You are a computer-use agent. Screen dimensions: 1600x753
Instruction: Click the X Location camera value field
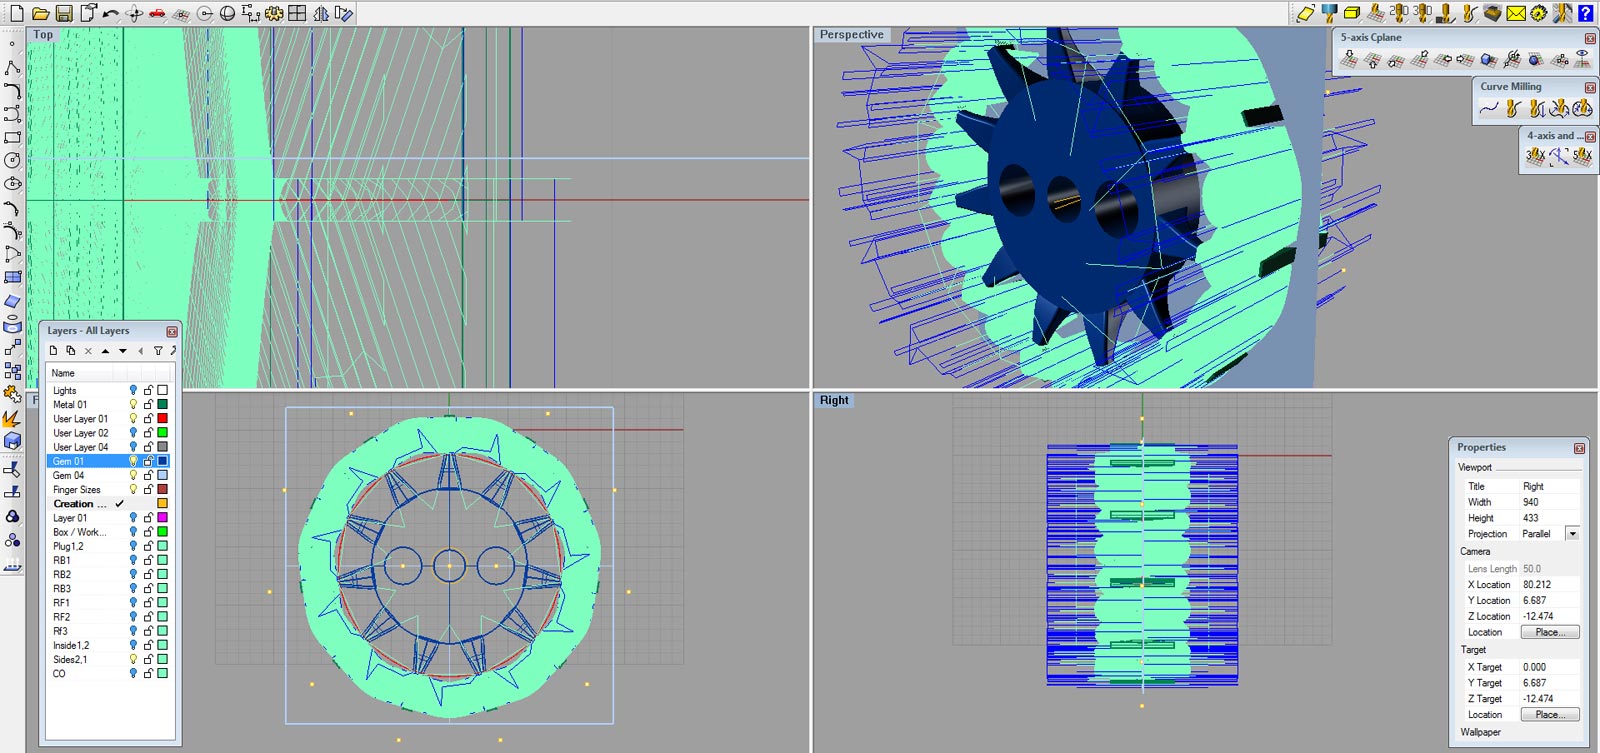pos(1548,584)
